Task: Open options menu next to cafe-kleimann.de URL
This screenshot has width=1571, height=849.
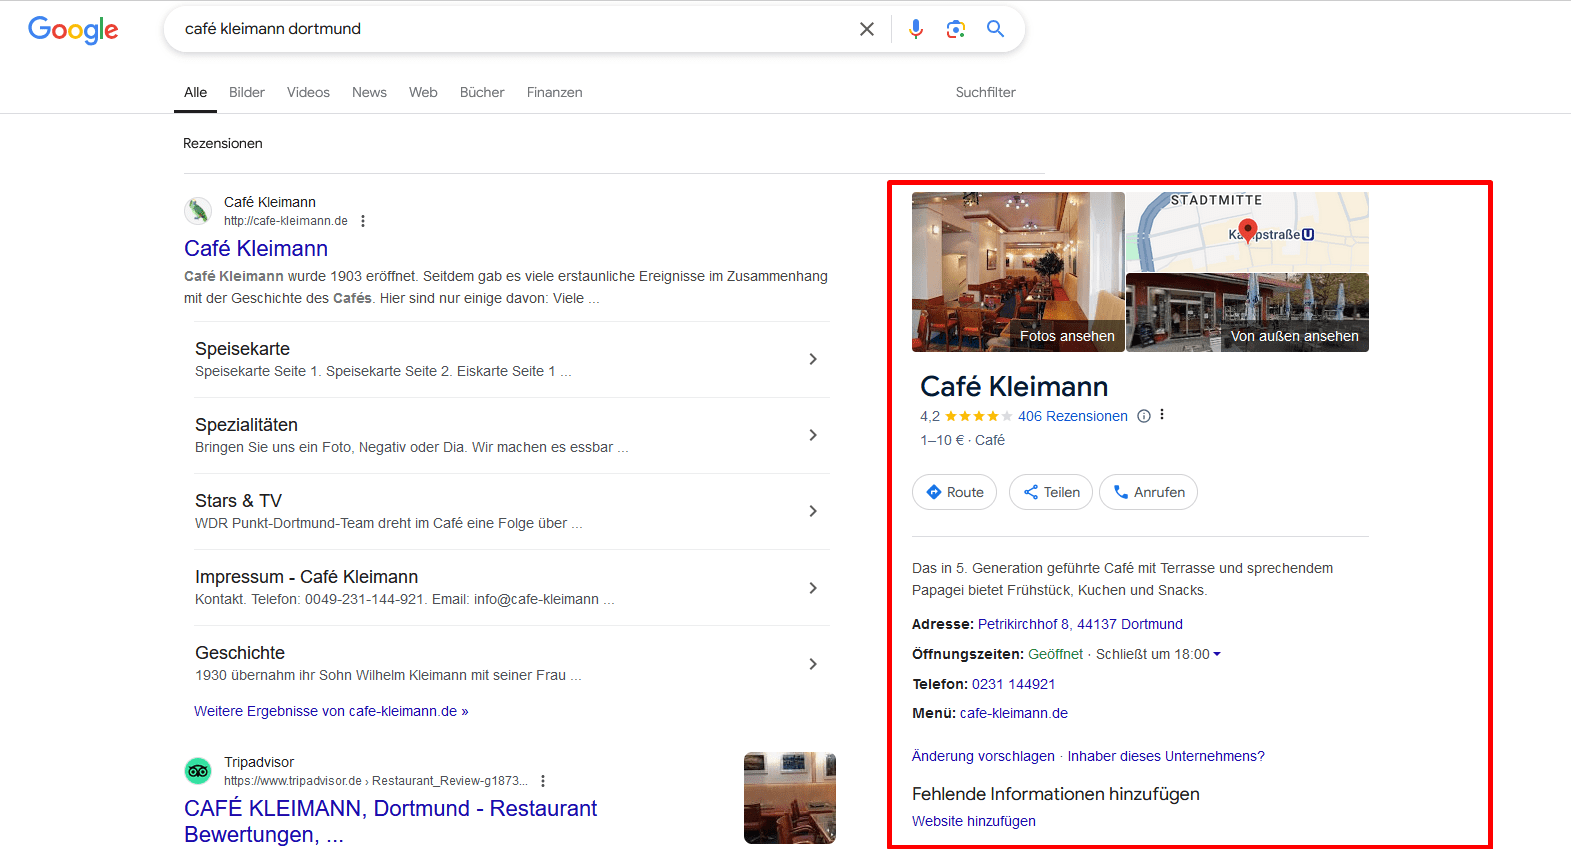Action: pos(363,221)
